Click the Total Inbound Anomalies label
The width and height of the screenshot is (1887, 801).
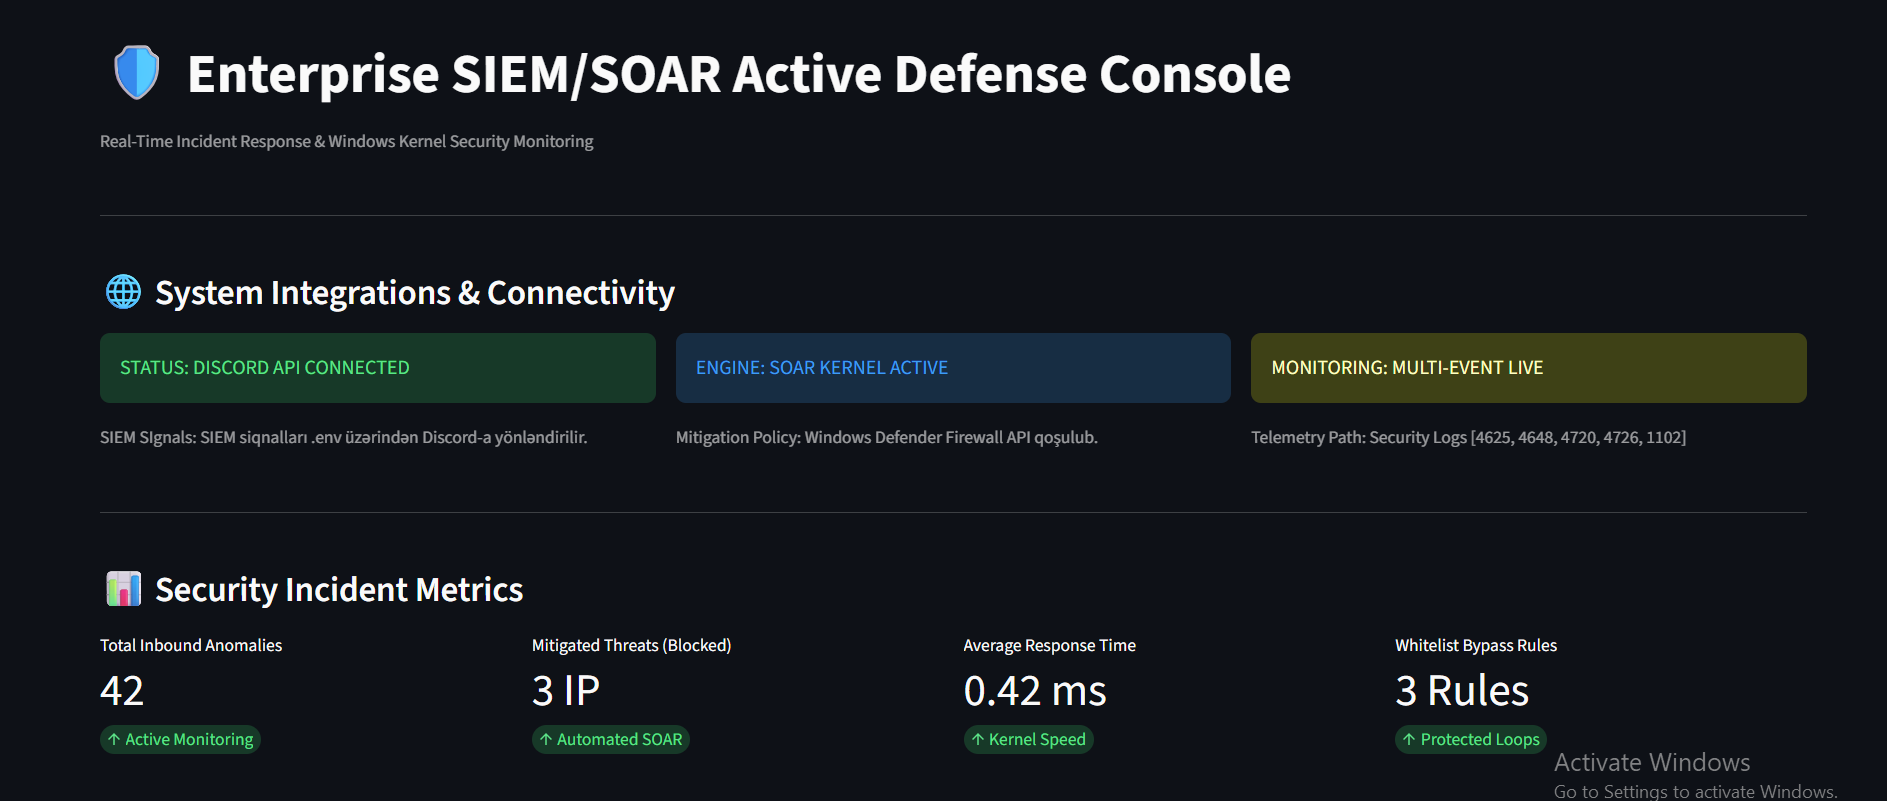(x=191, y=646)
